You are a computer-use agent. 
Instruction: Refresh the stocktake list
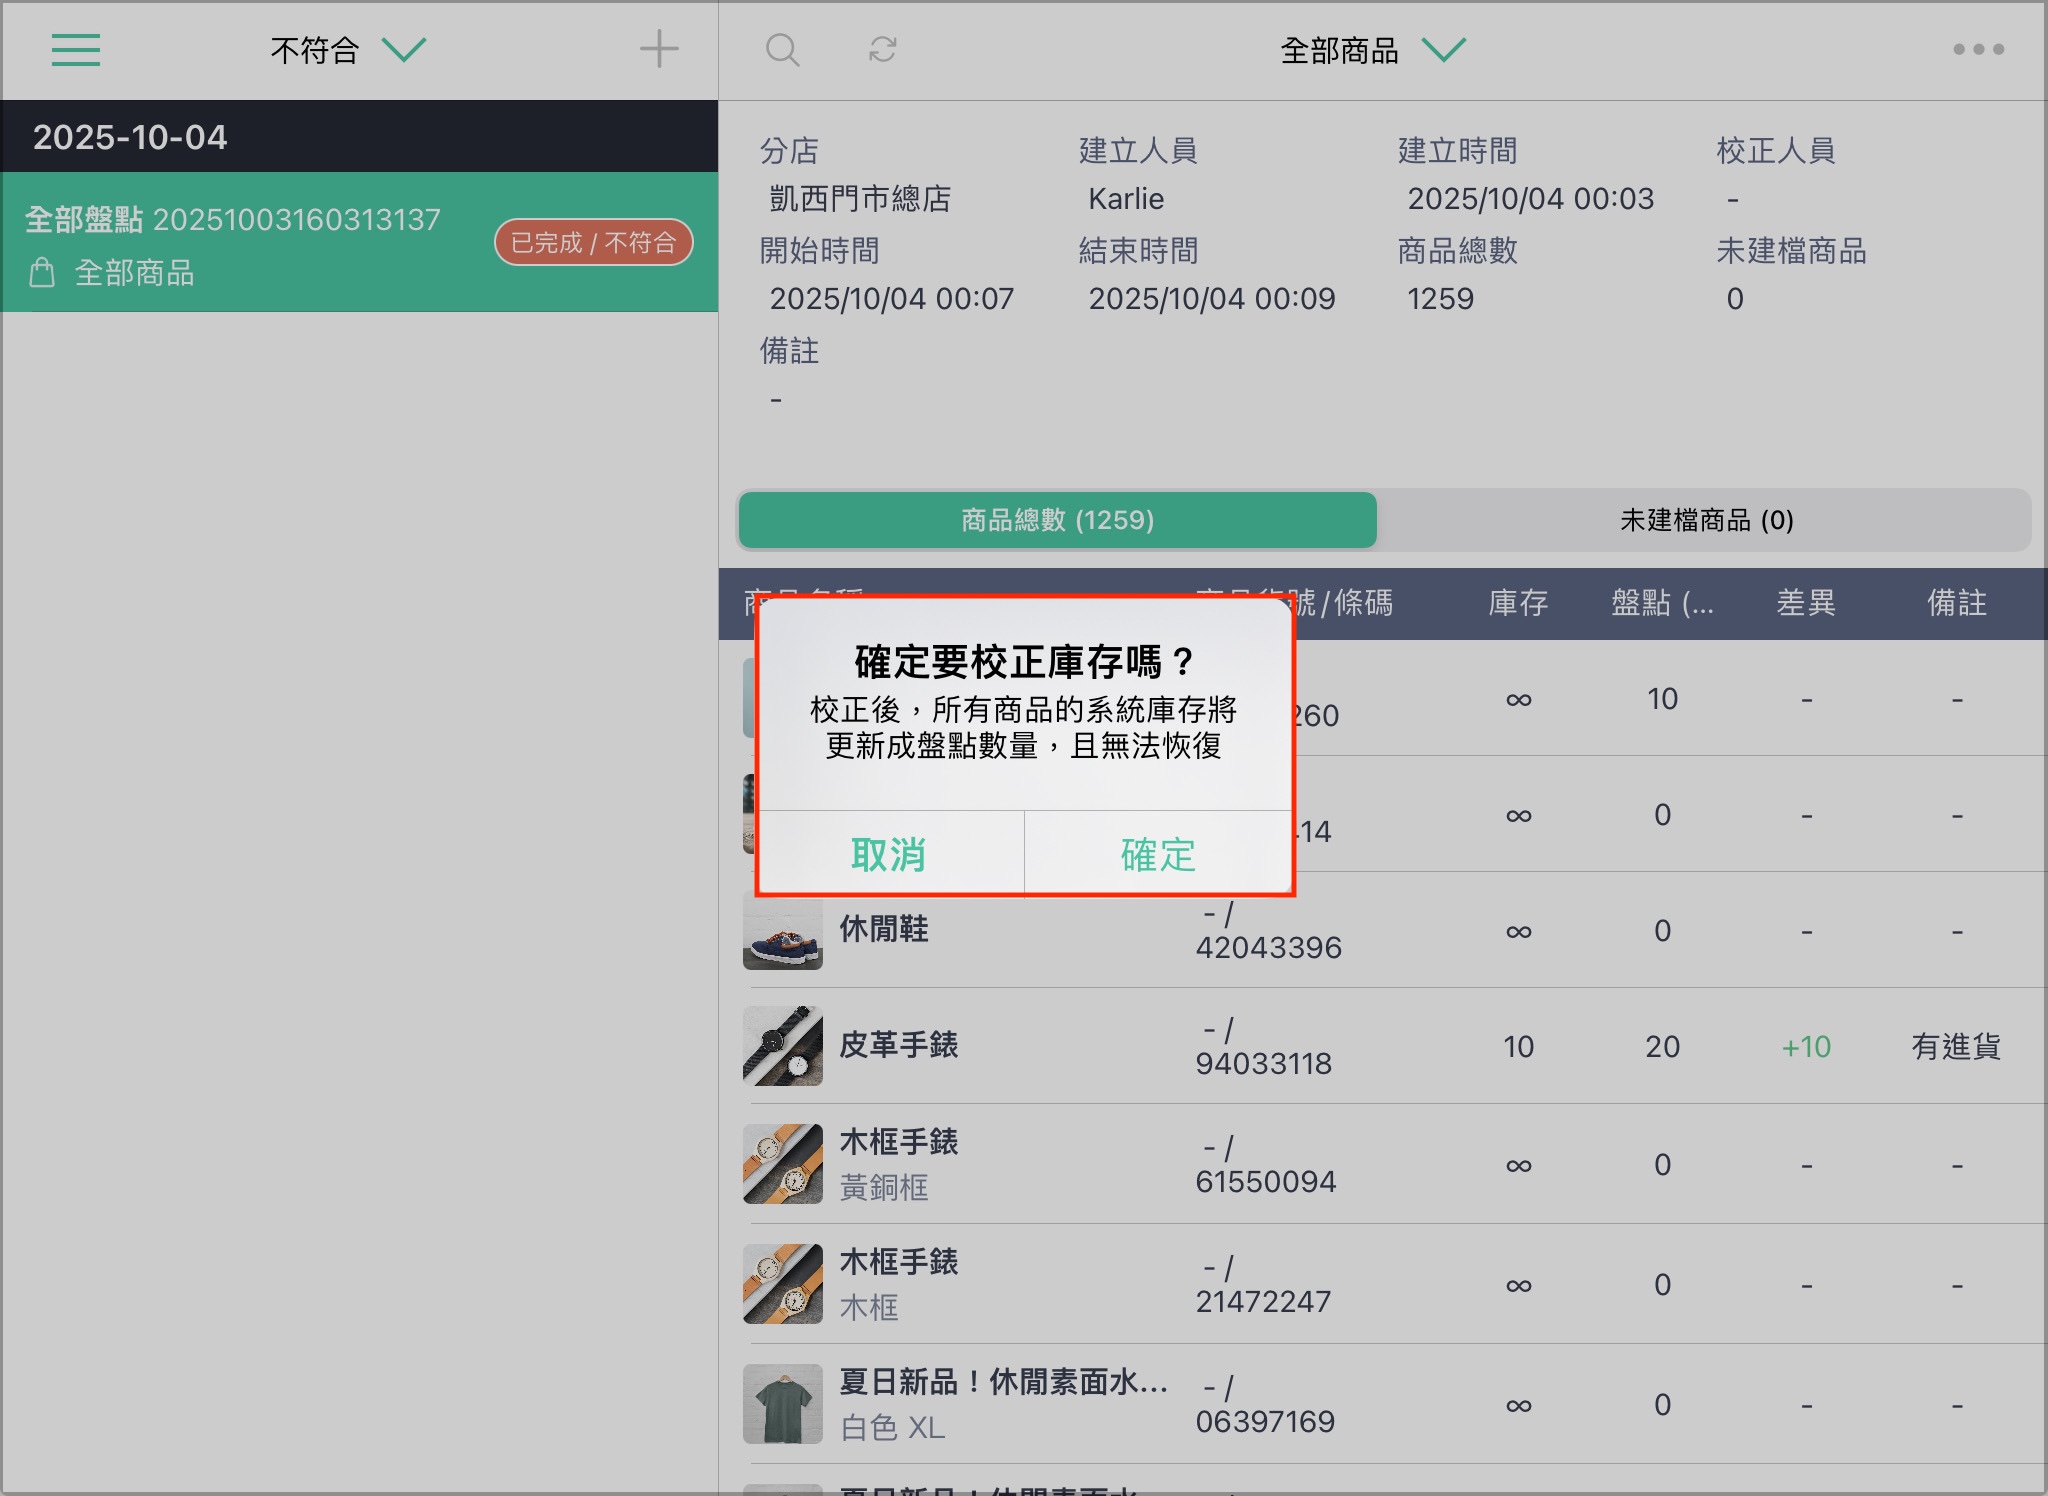(x=882, y=49)
